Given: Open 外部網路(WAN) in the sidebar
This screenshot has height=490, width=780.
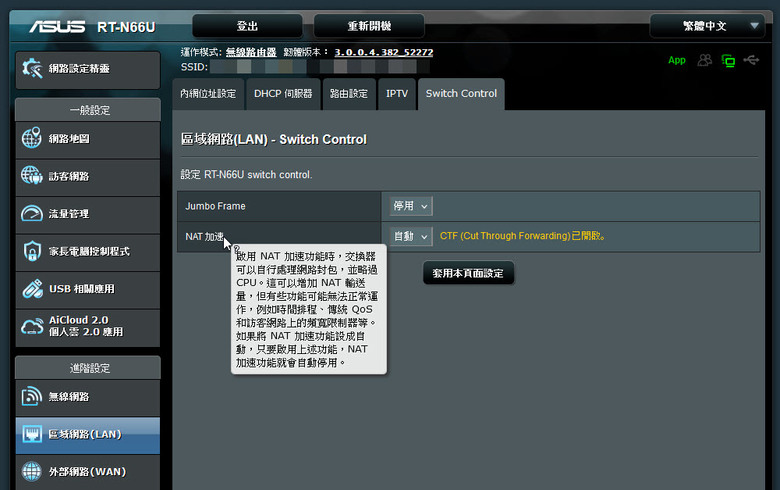Looking at the screenshot, I should click(x=88, y=472).
